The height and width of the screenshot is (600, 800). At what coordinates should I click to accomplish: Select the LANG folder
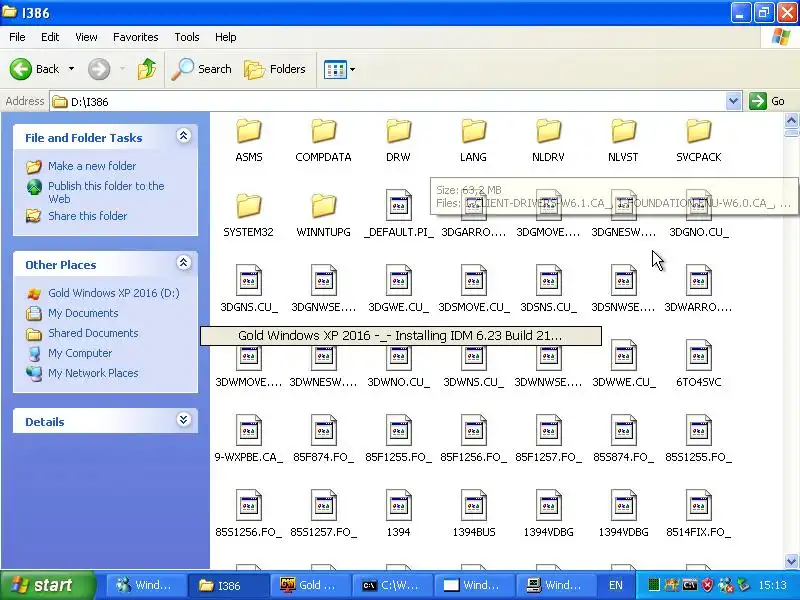pyautogui.click(x=473, y=141)
